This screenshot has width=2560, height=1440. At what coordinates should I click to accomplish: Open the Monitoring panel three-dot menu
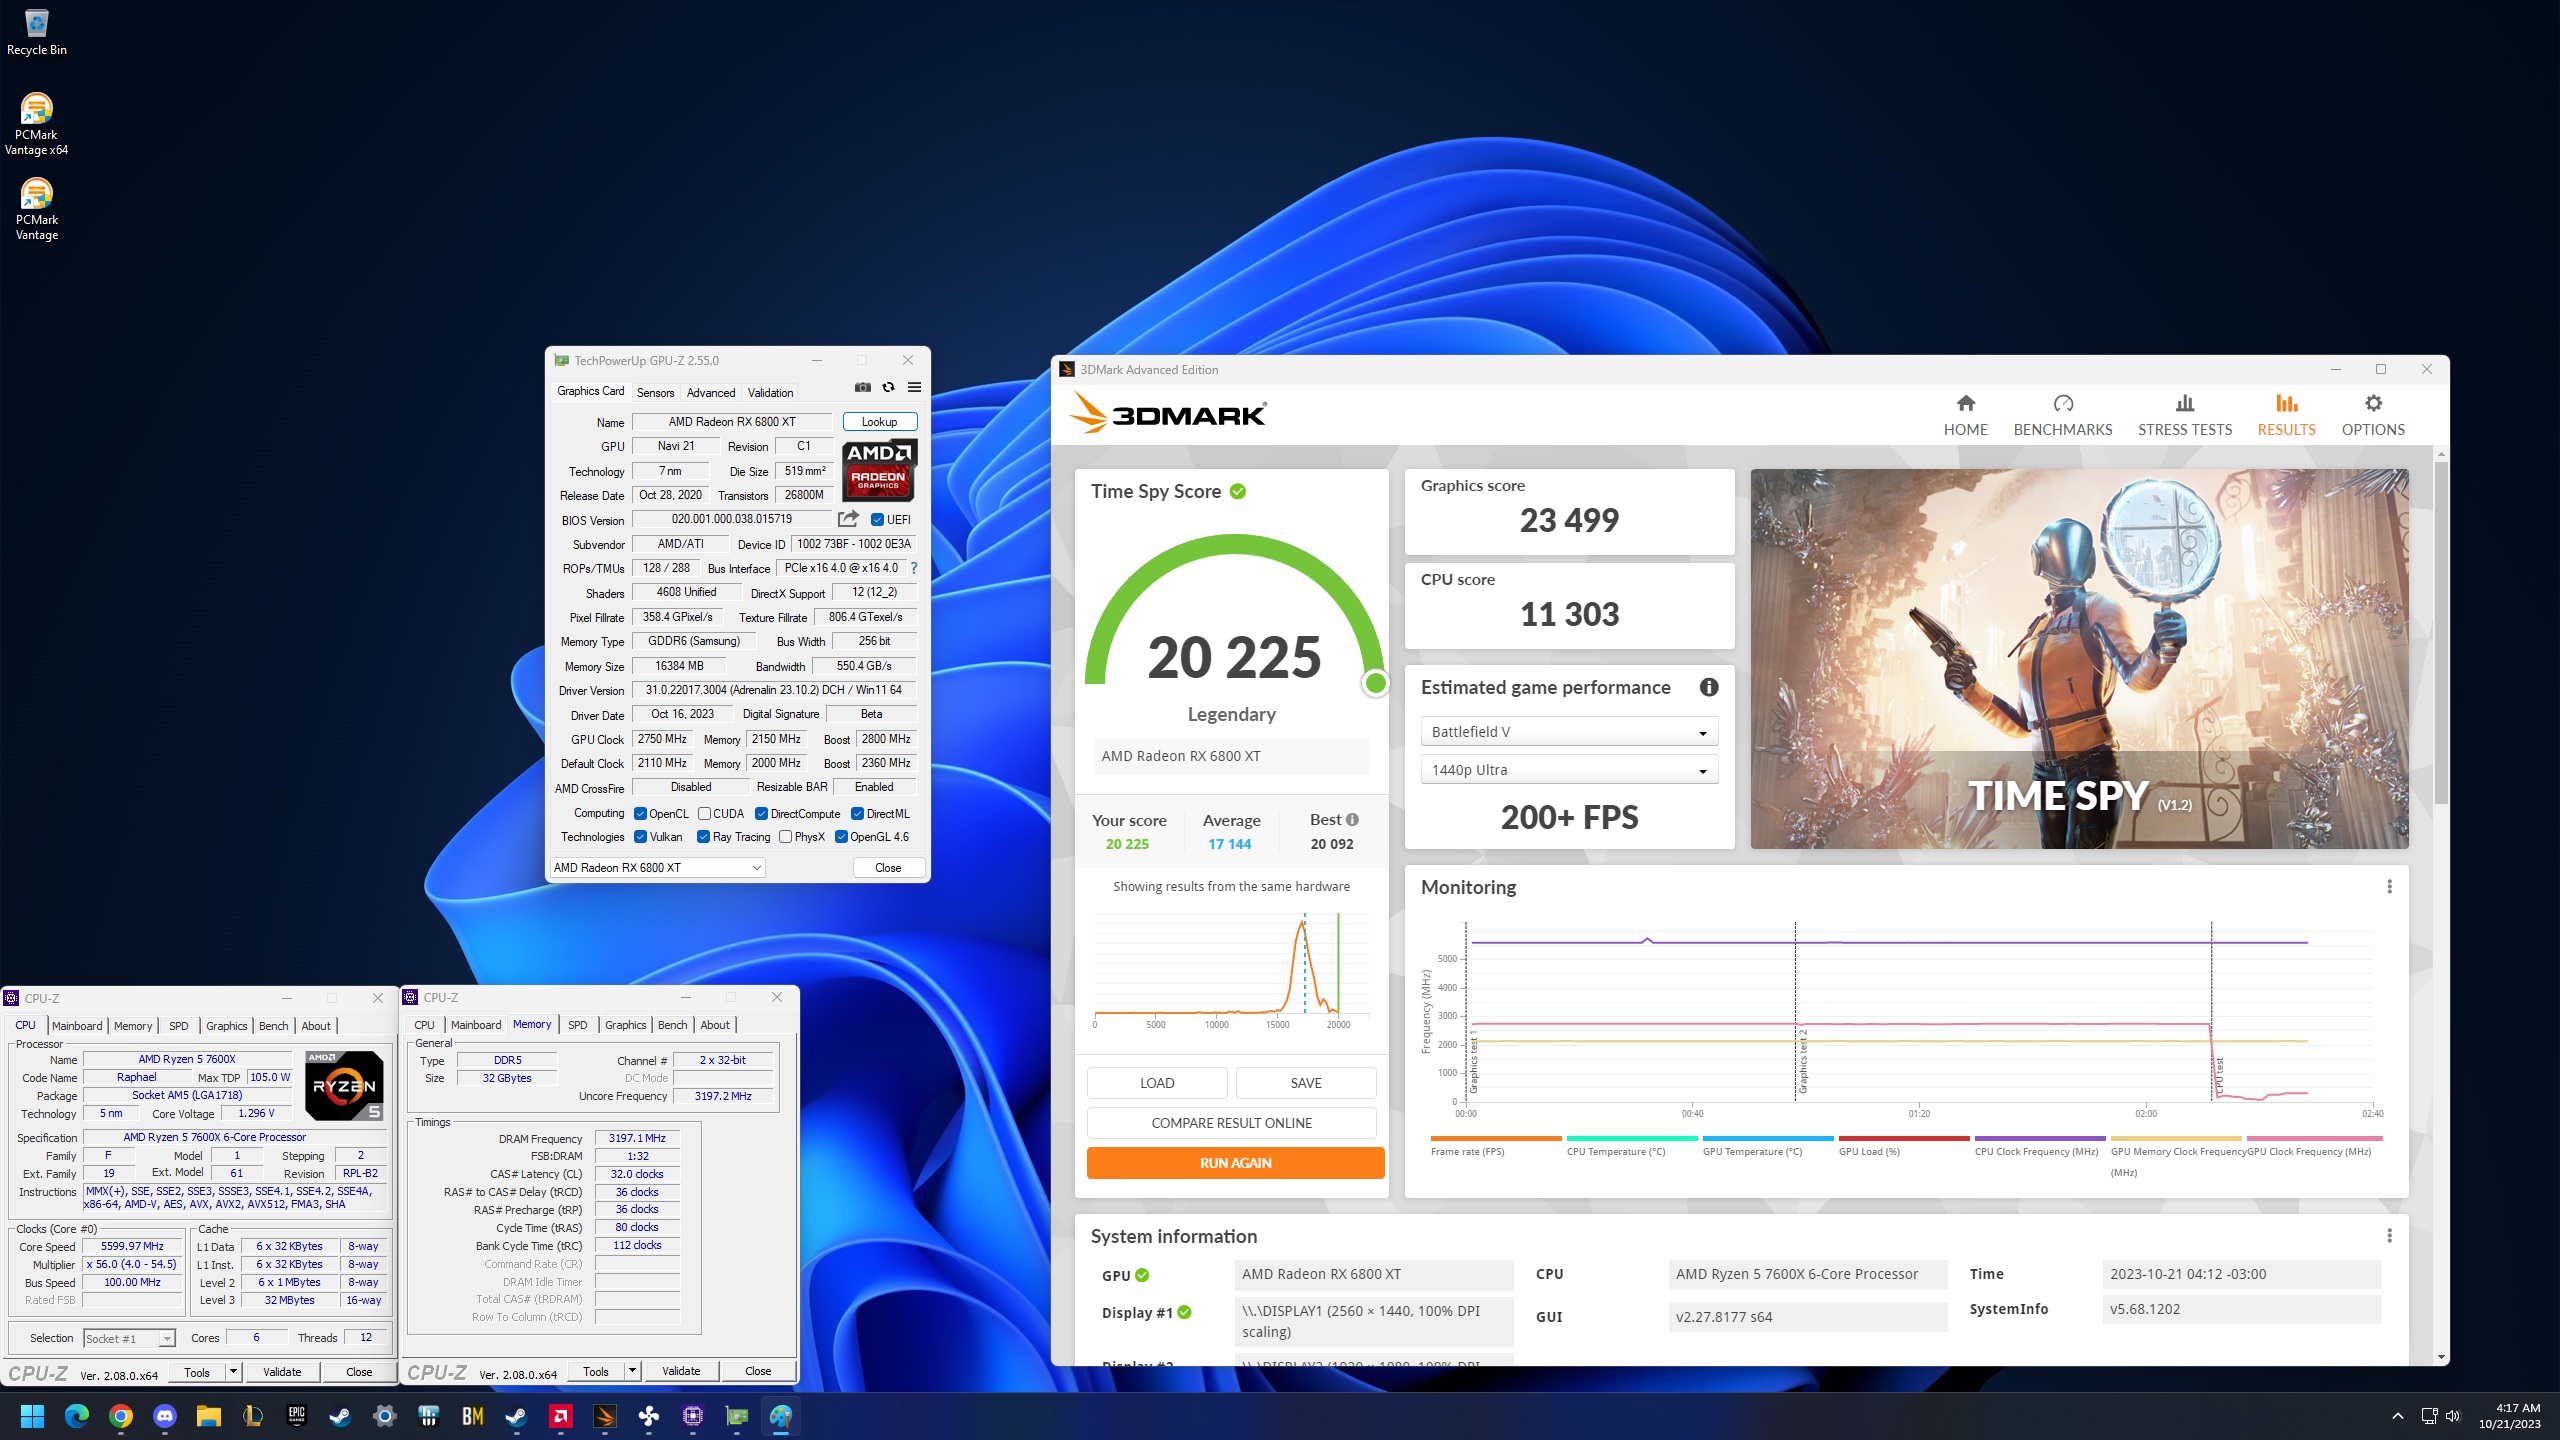pos(2389,887)
